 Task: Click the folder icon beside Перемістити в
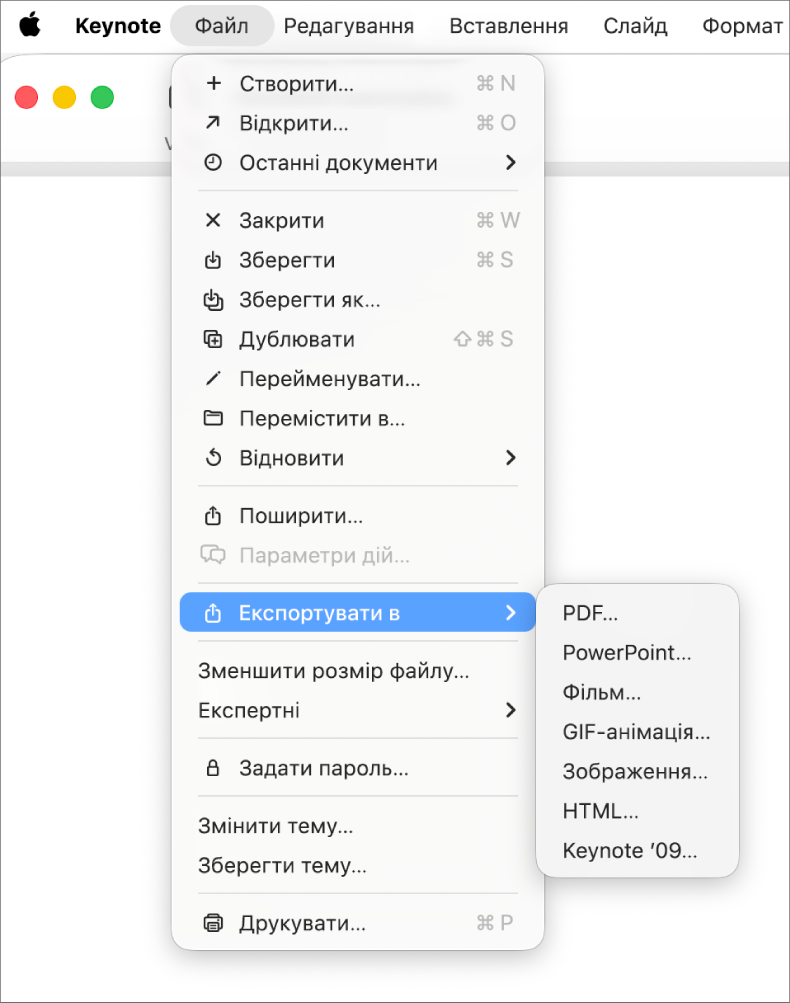click(x=213, y=418)
